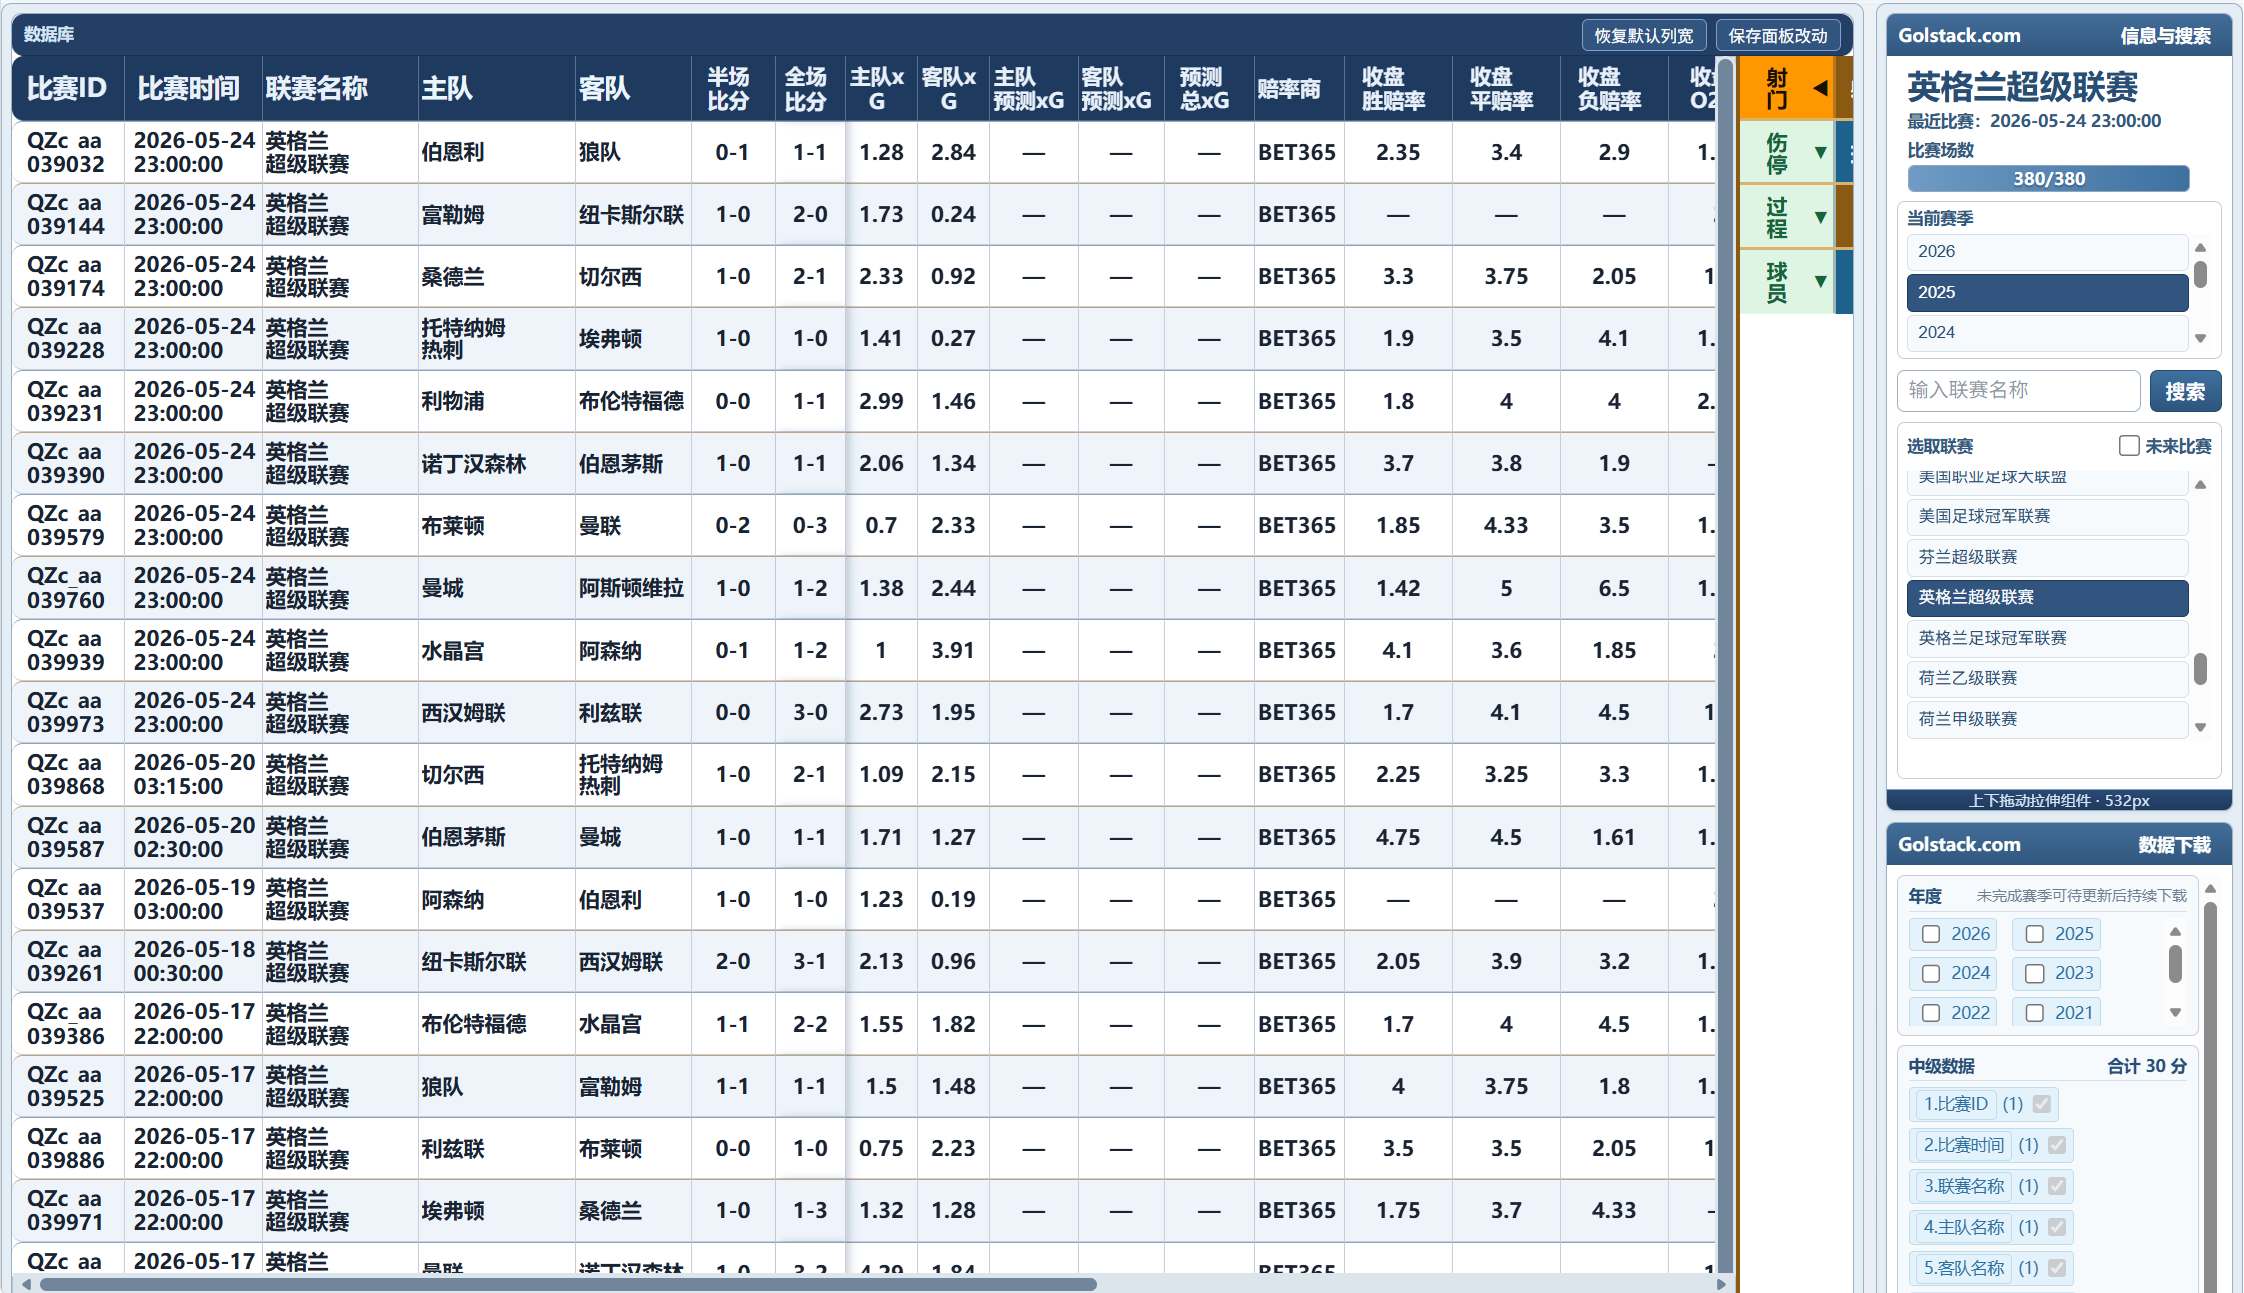Choose 英格兰超级联赛 in the league list
The image size is (2244, 1293).
tap(2047, 597)
